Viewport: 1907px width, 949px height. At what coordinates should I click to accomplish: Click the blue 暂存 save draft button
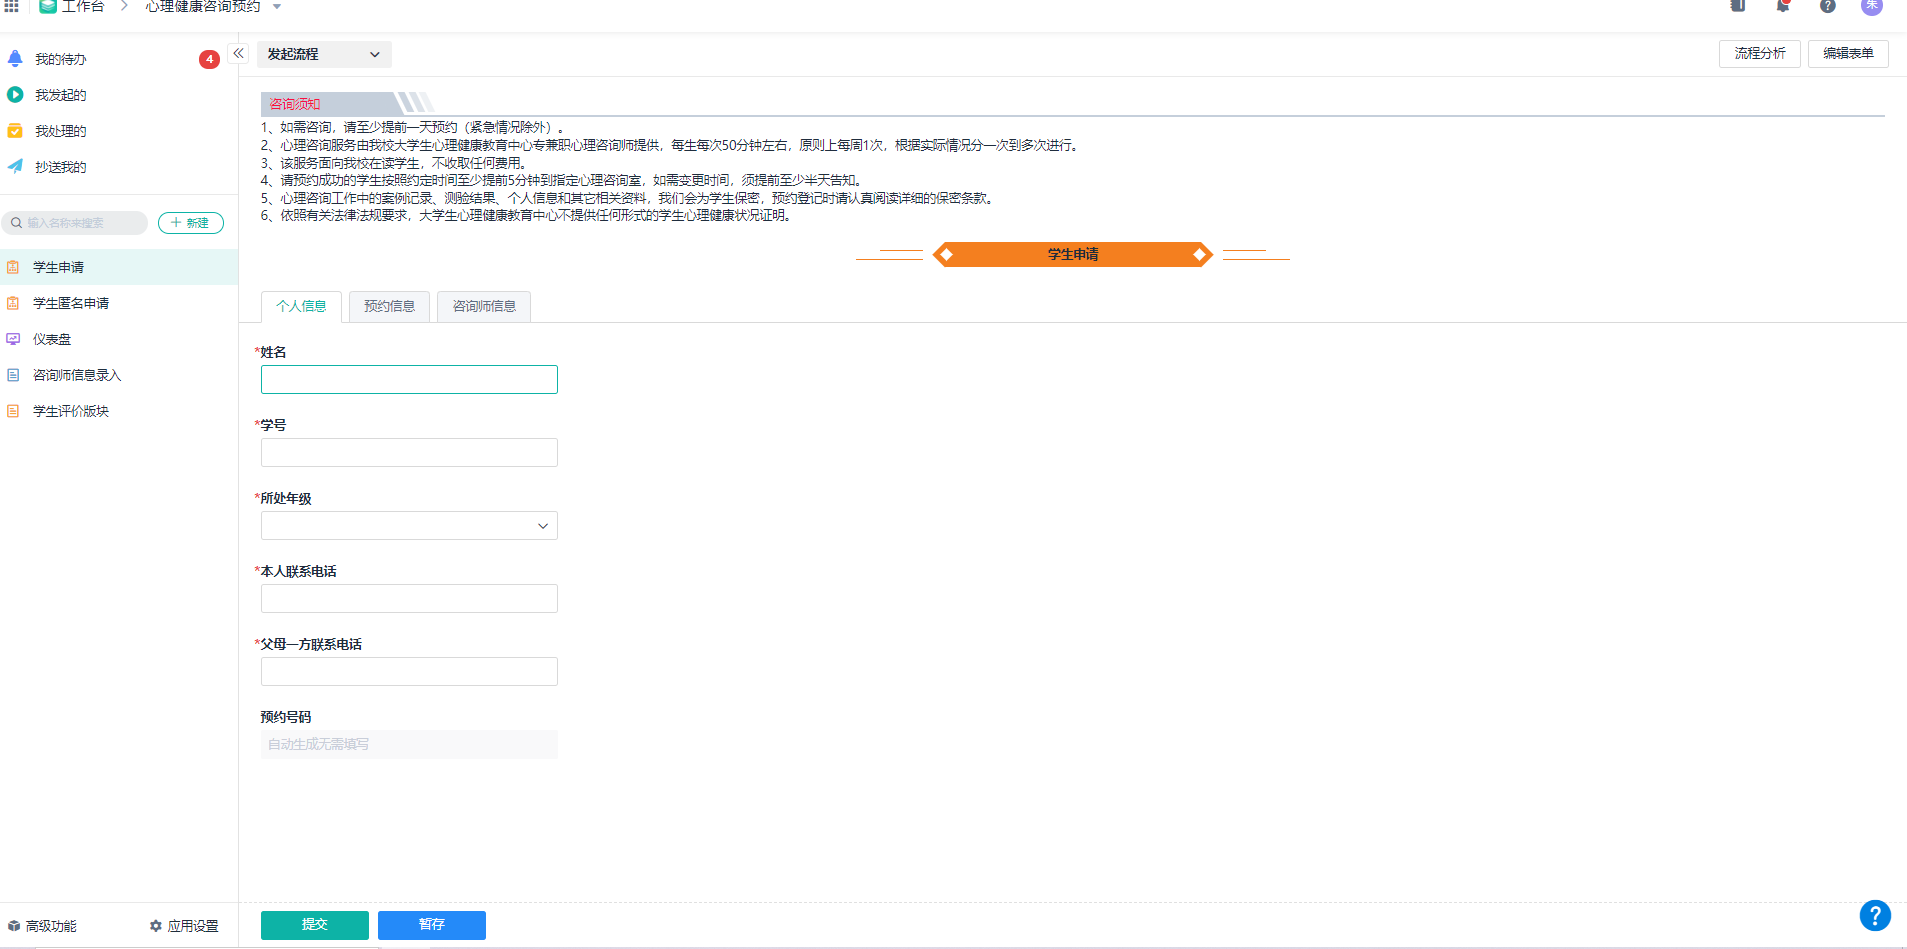[x=431, y=925]
